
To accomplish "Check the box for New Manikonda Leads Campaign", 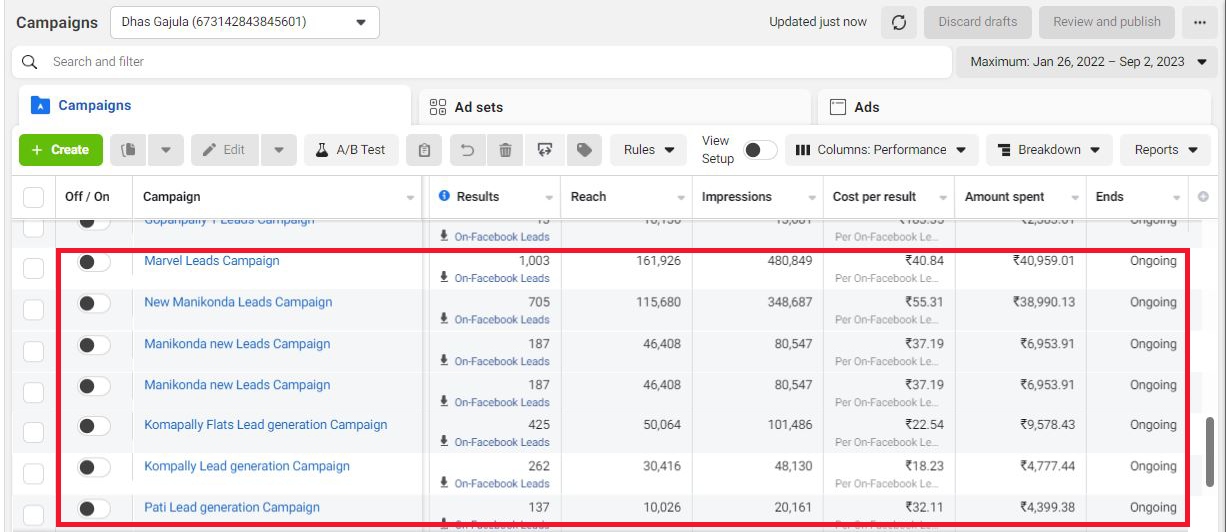I will 34,309.
